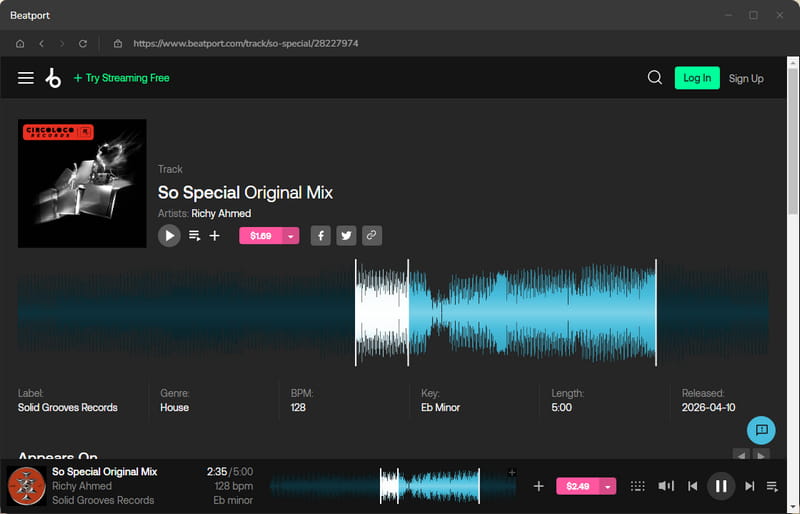Click the track artwork cover image

[x=82, y=184]
